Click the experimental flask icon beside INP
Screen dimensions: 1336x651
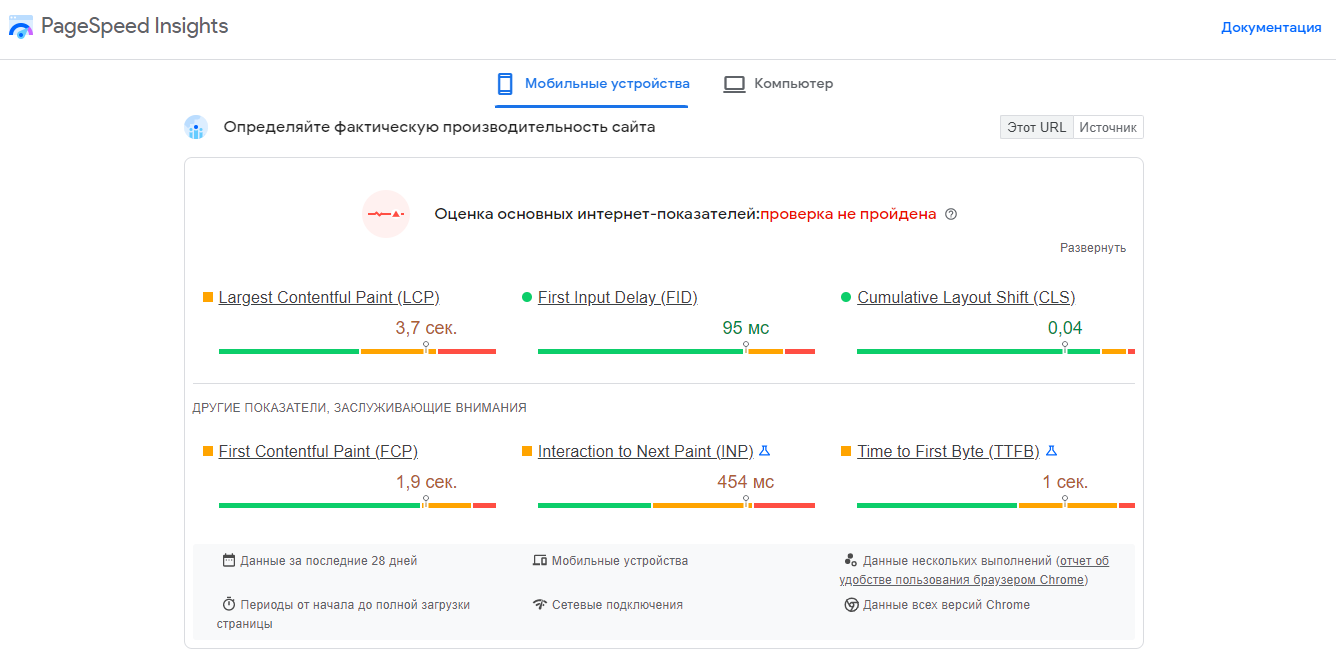[765, 451]
